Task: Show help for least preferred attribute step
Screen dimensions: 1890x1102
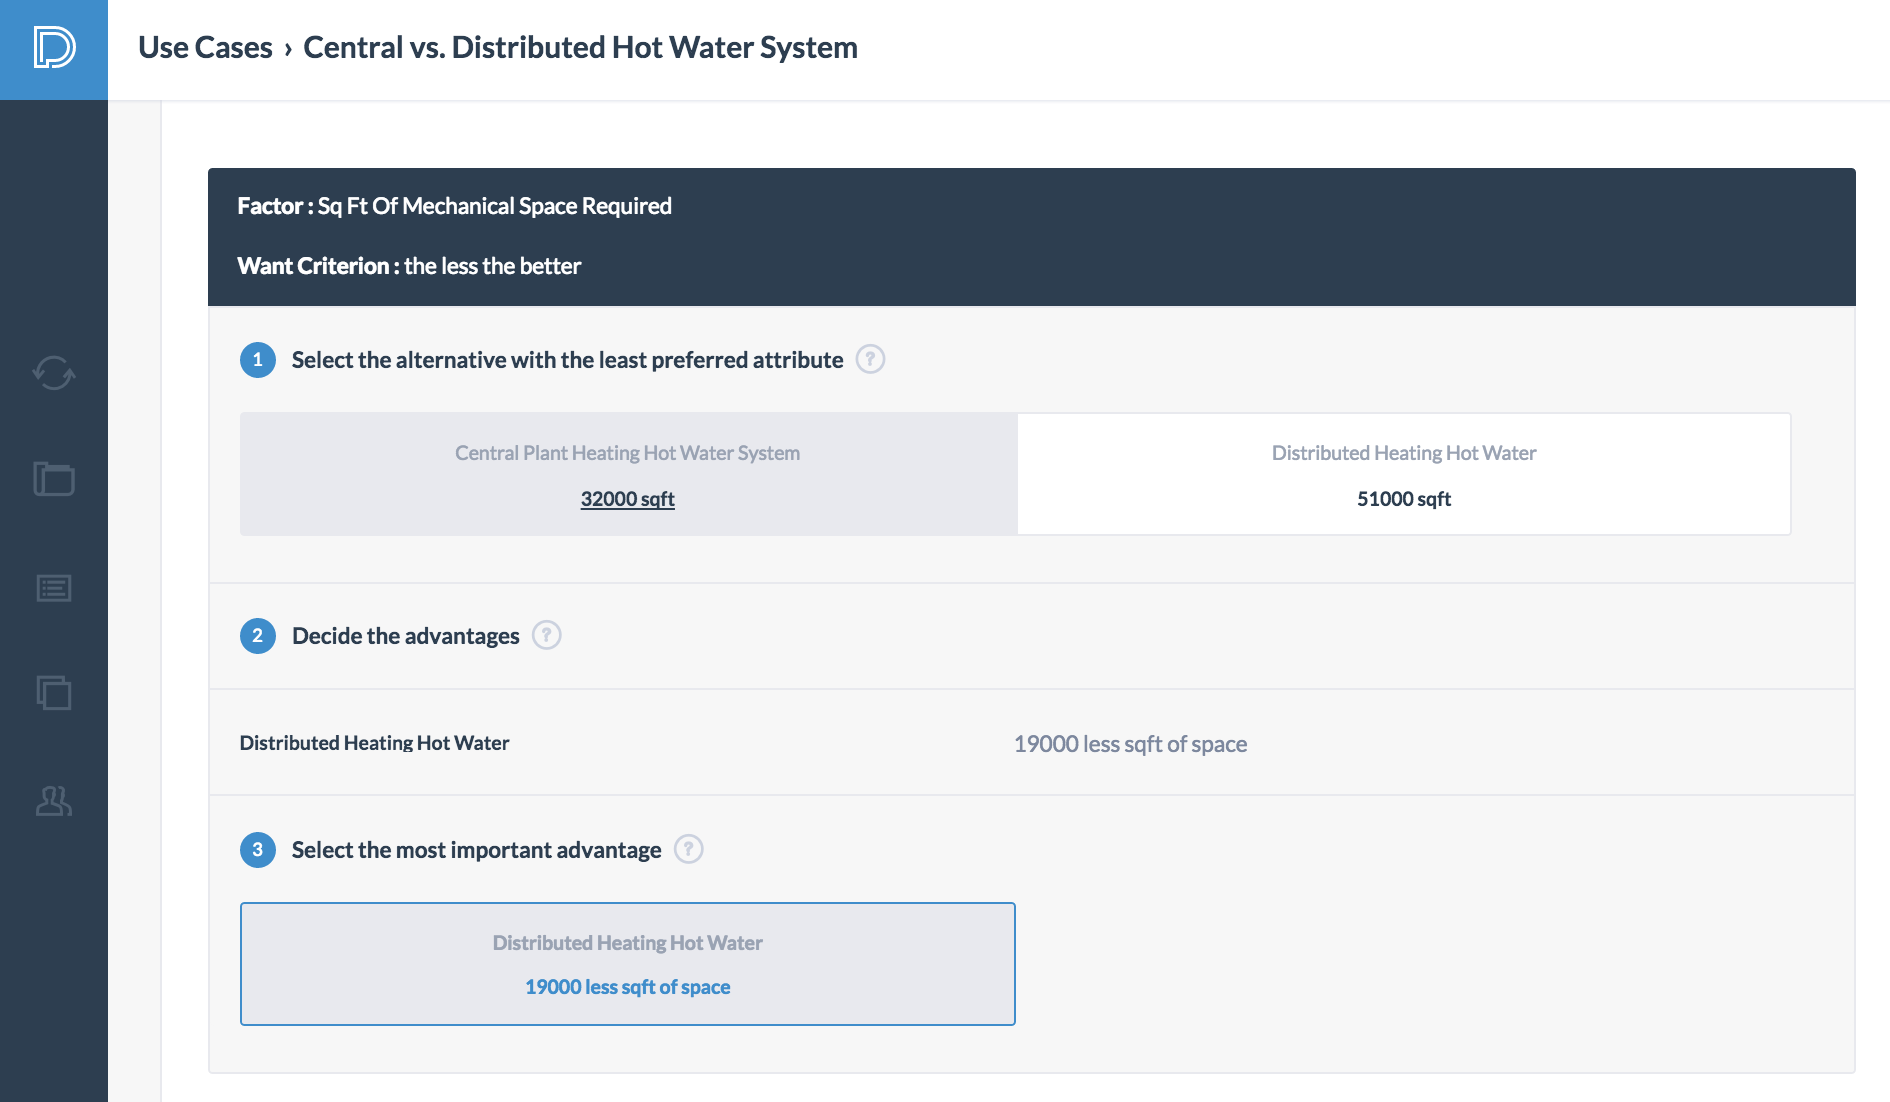Action: [870, 359]
